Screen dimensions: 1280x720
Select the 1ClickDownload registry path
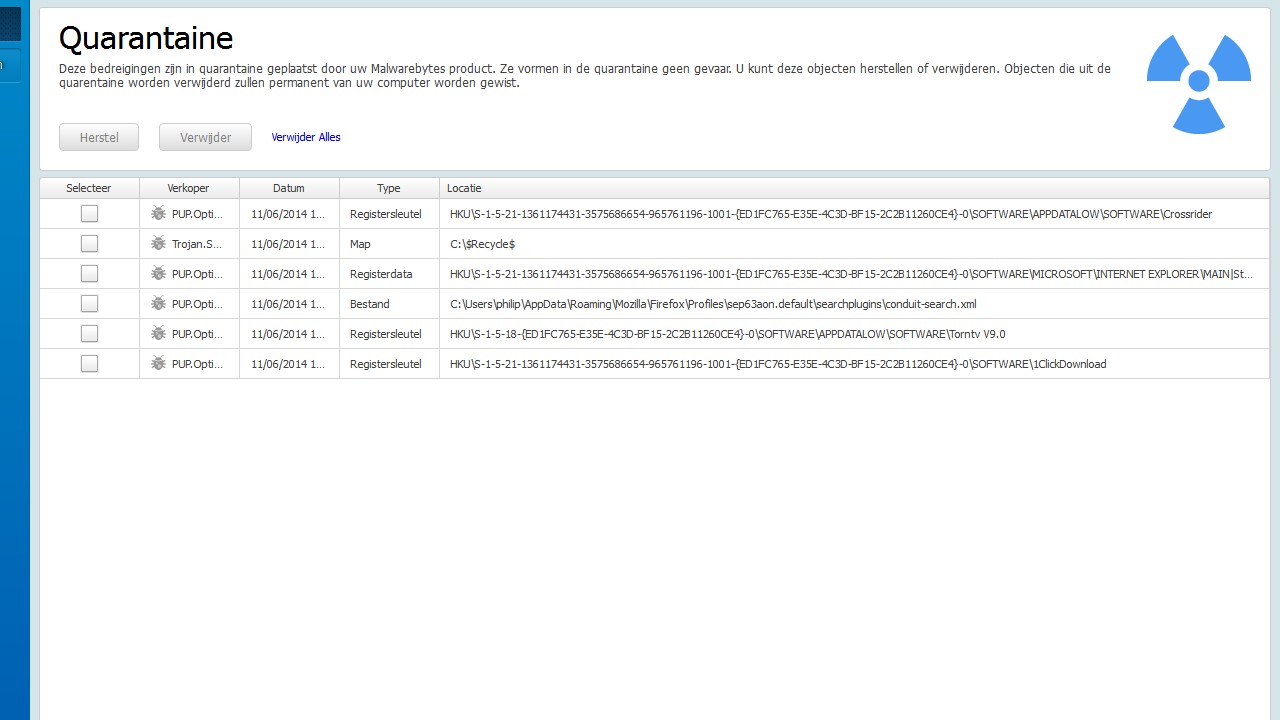[778, 364]
